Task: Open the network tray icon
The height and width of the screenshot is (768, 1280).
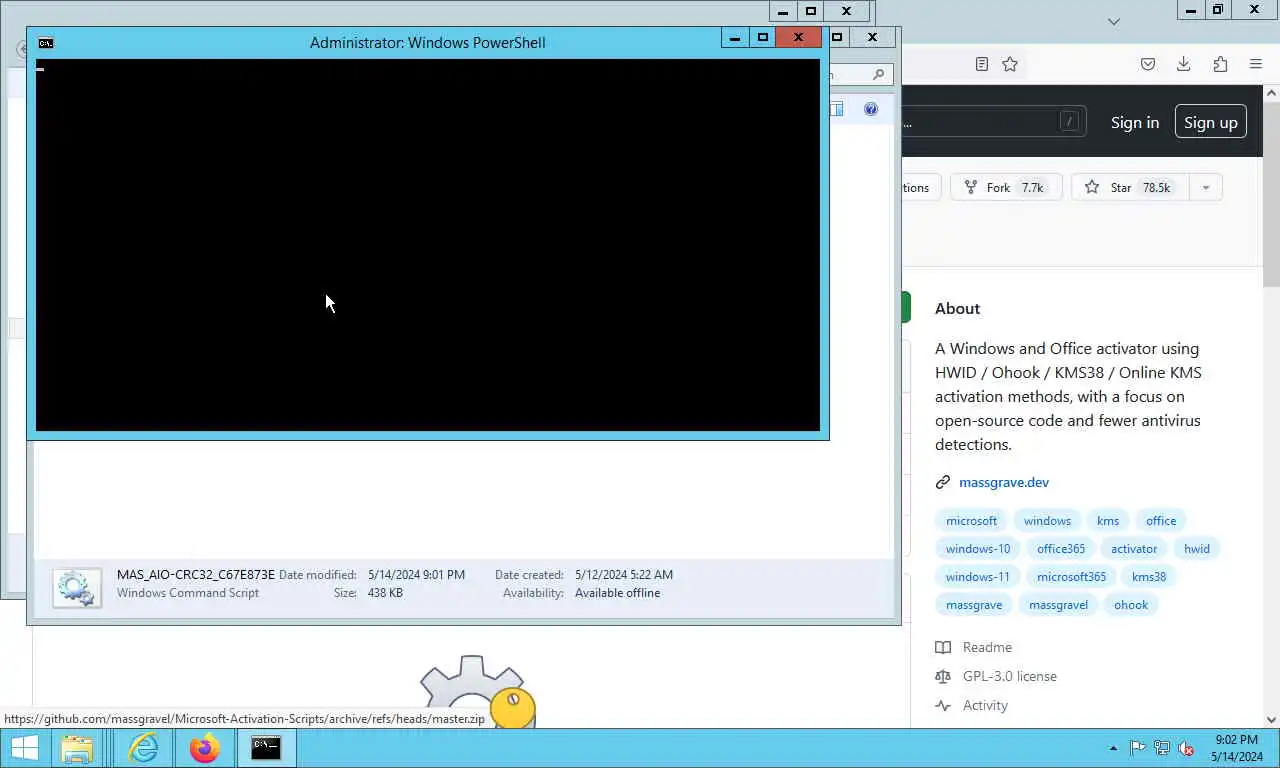Action: [1162, 748]
